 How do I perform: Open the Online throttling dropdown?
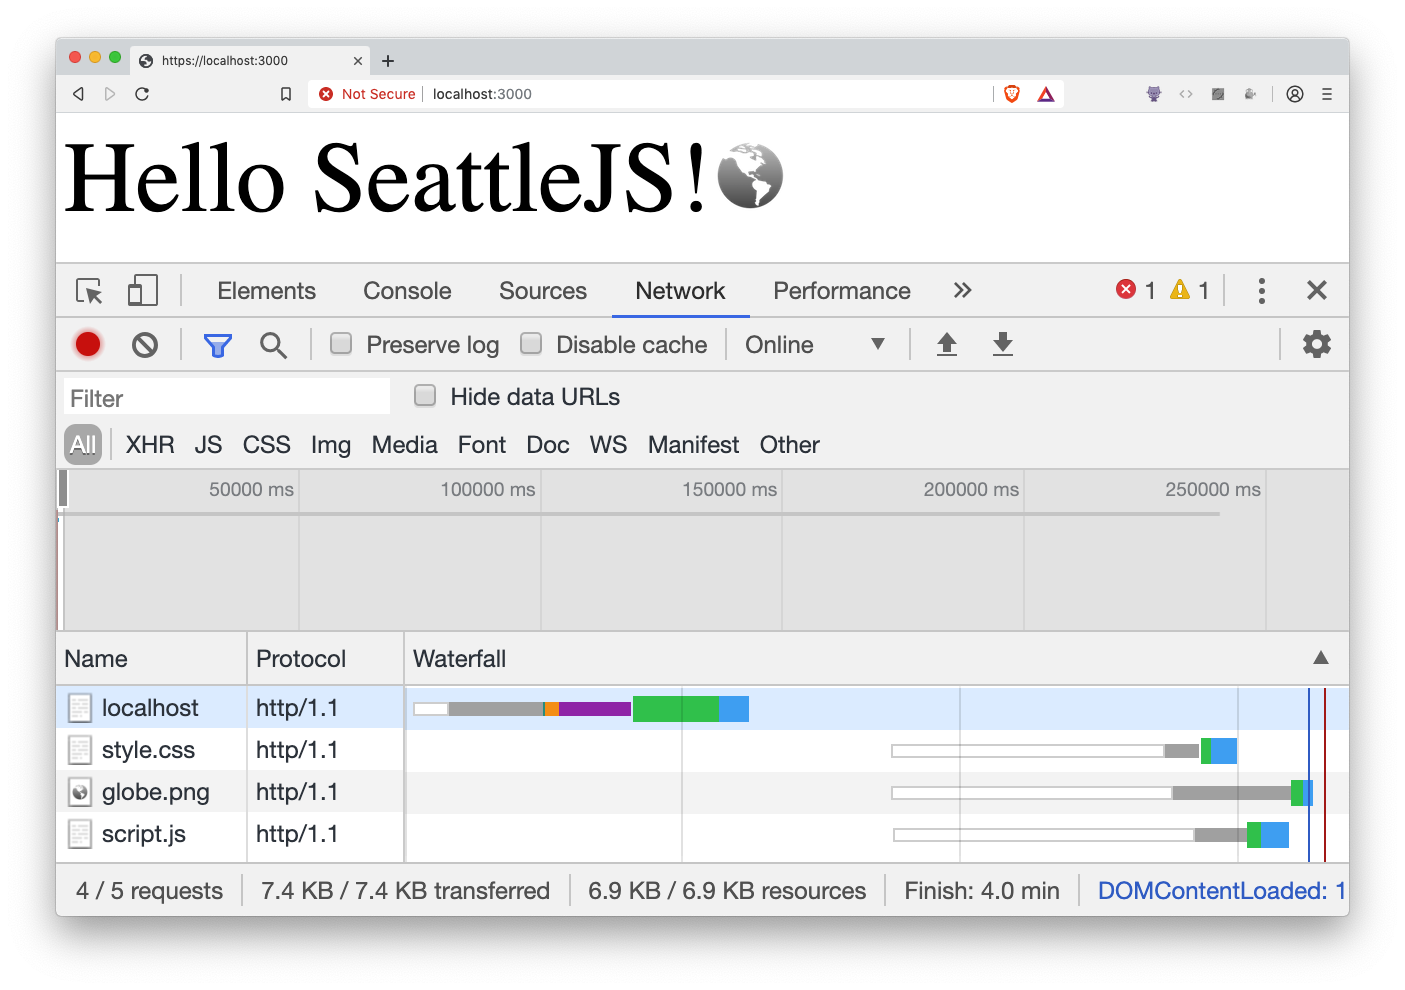click(x=814, y=345)
